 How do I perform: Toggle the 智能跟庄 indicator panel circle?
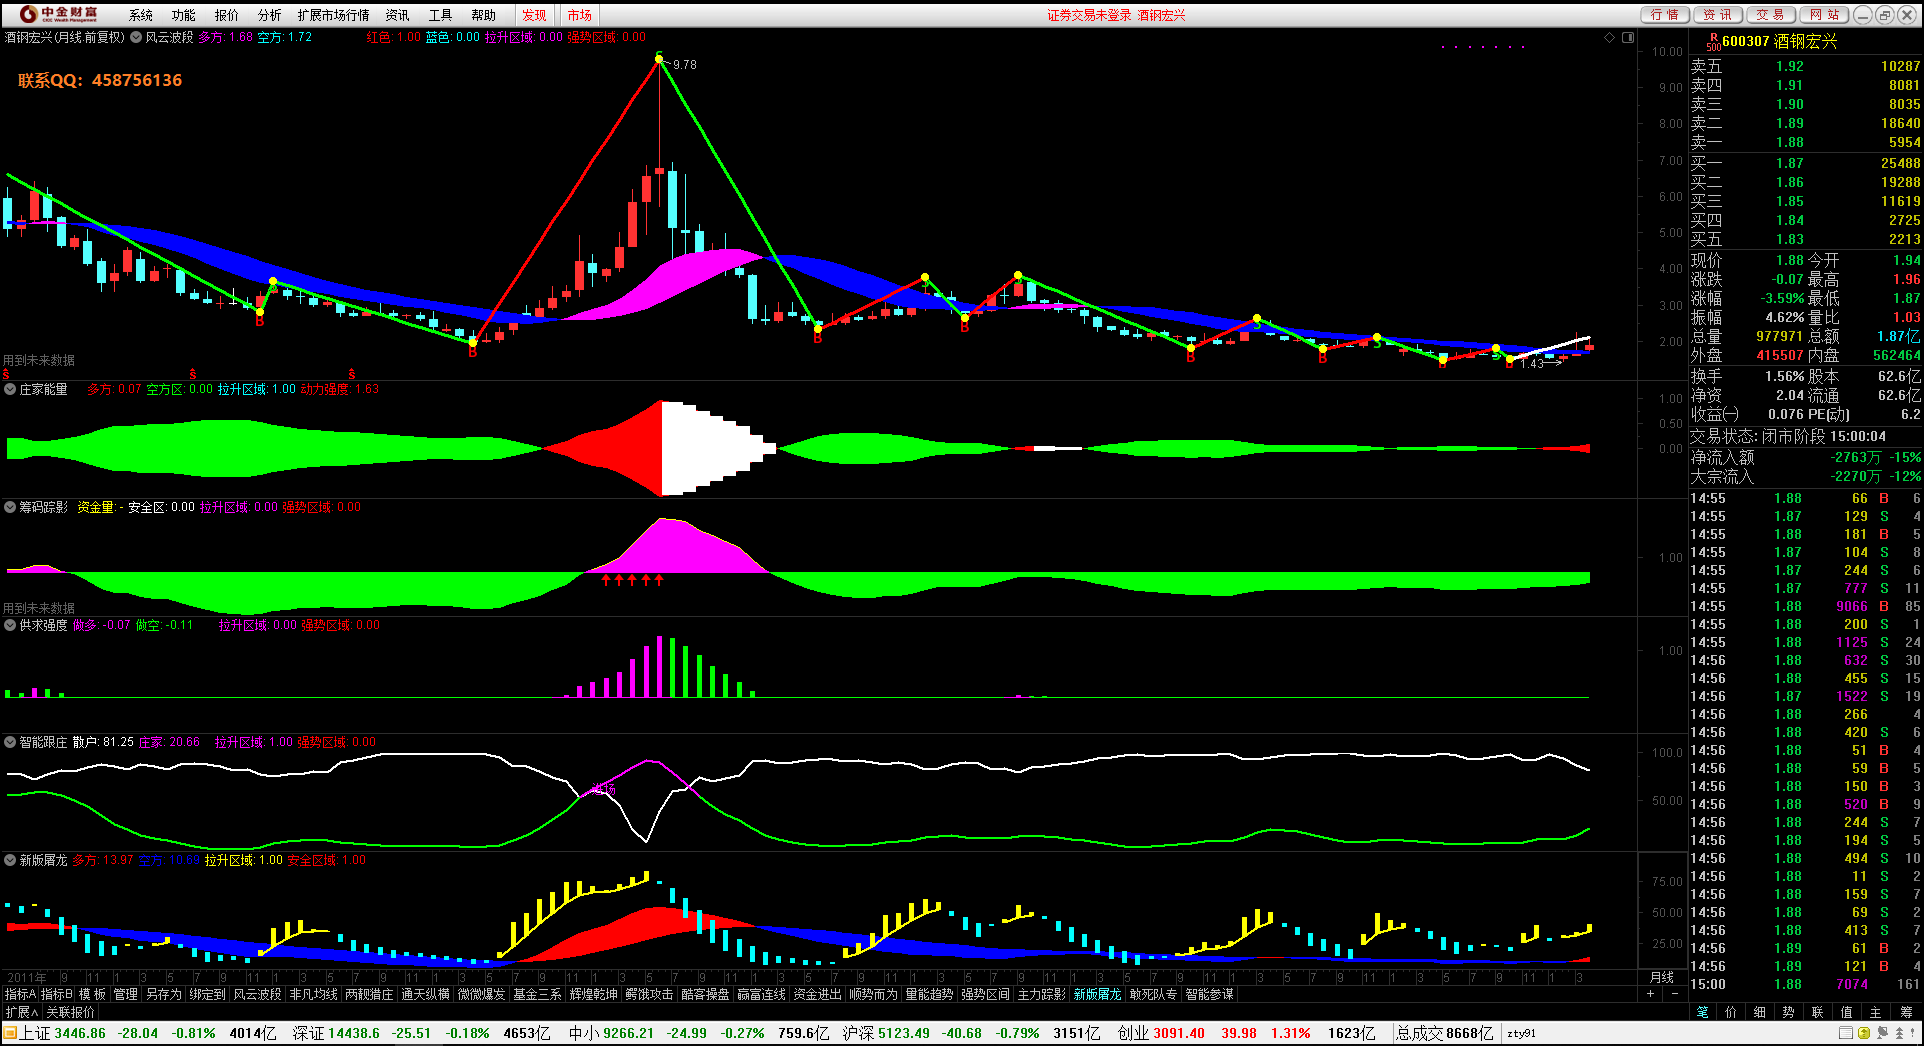point(10,742)
